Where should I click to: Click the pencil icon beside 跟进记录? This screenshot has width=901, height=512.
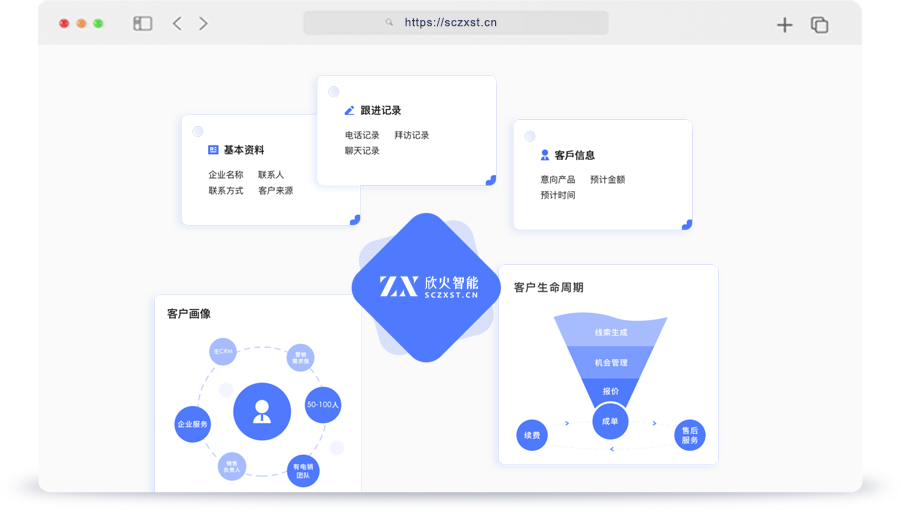[349, 110]
